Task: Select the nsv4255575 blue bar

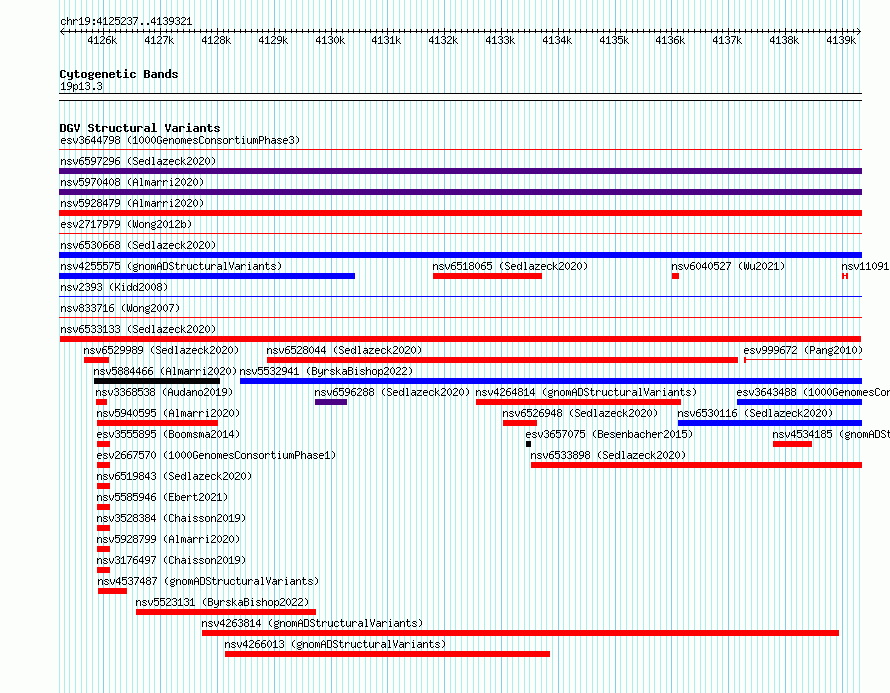Action: point(207,276)
